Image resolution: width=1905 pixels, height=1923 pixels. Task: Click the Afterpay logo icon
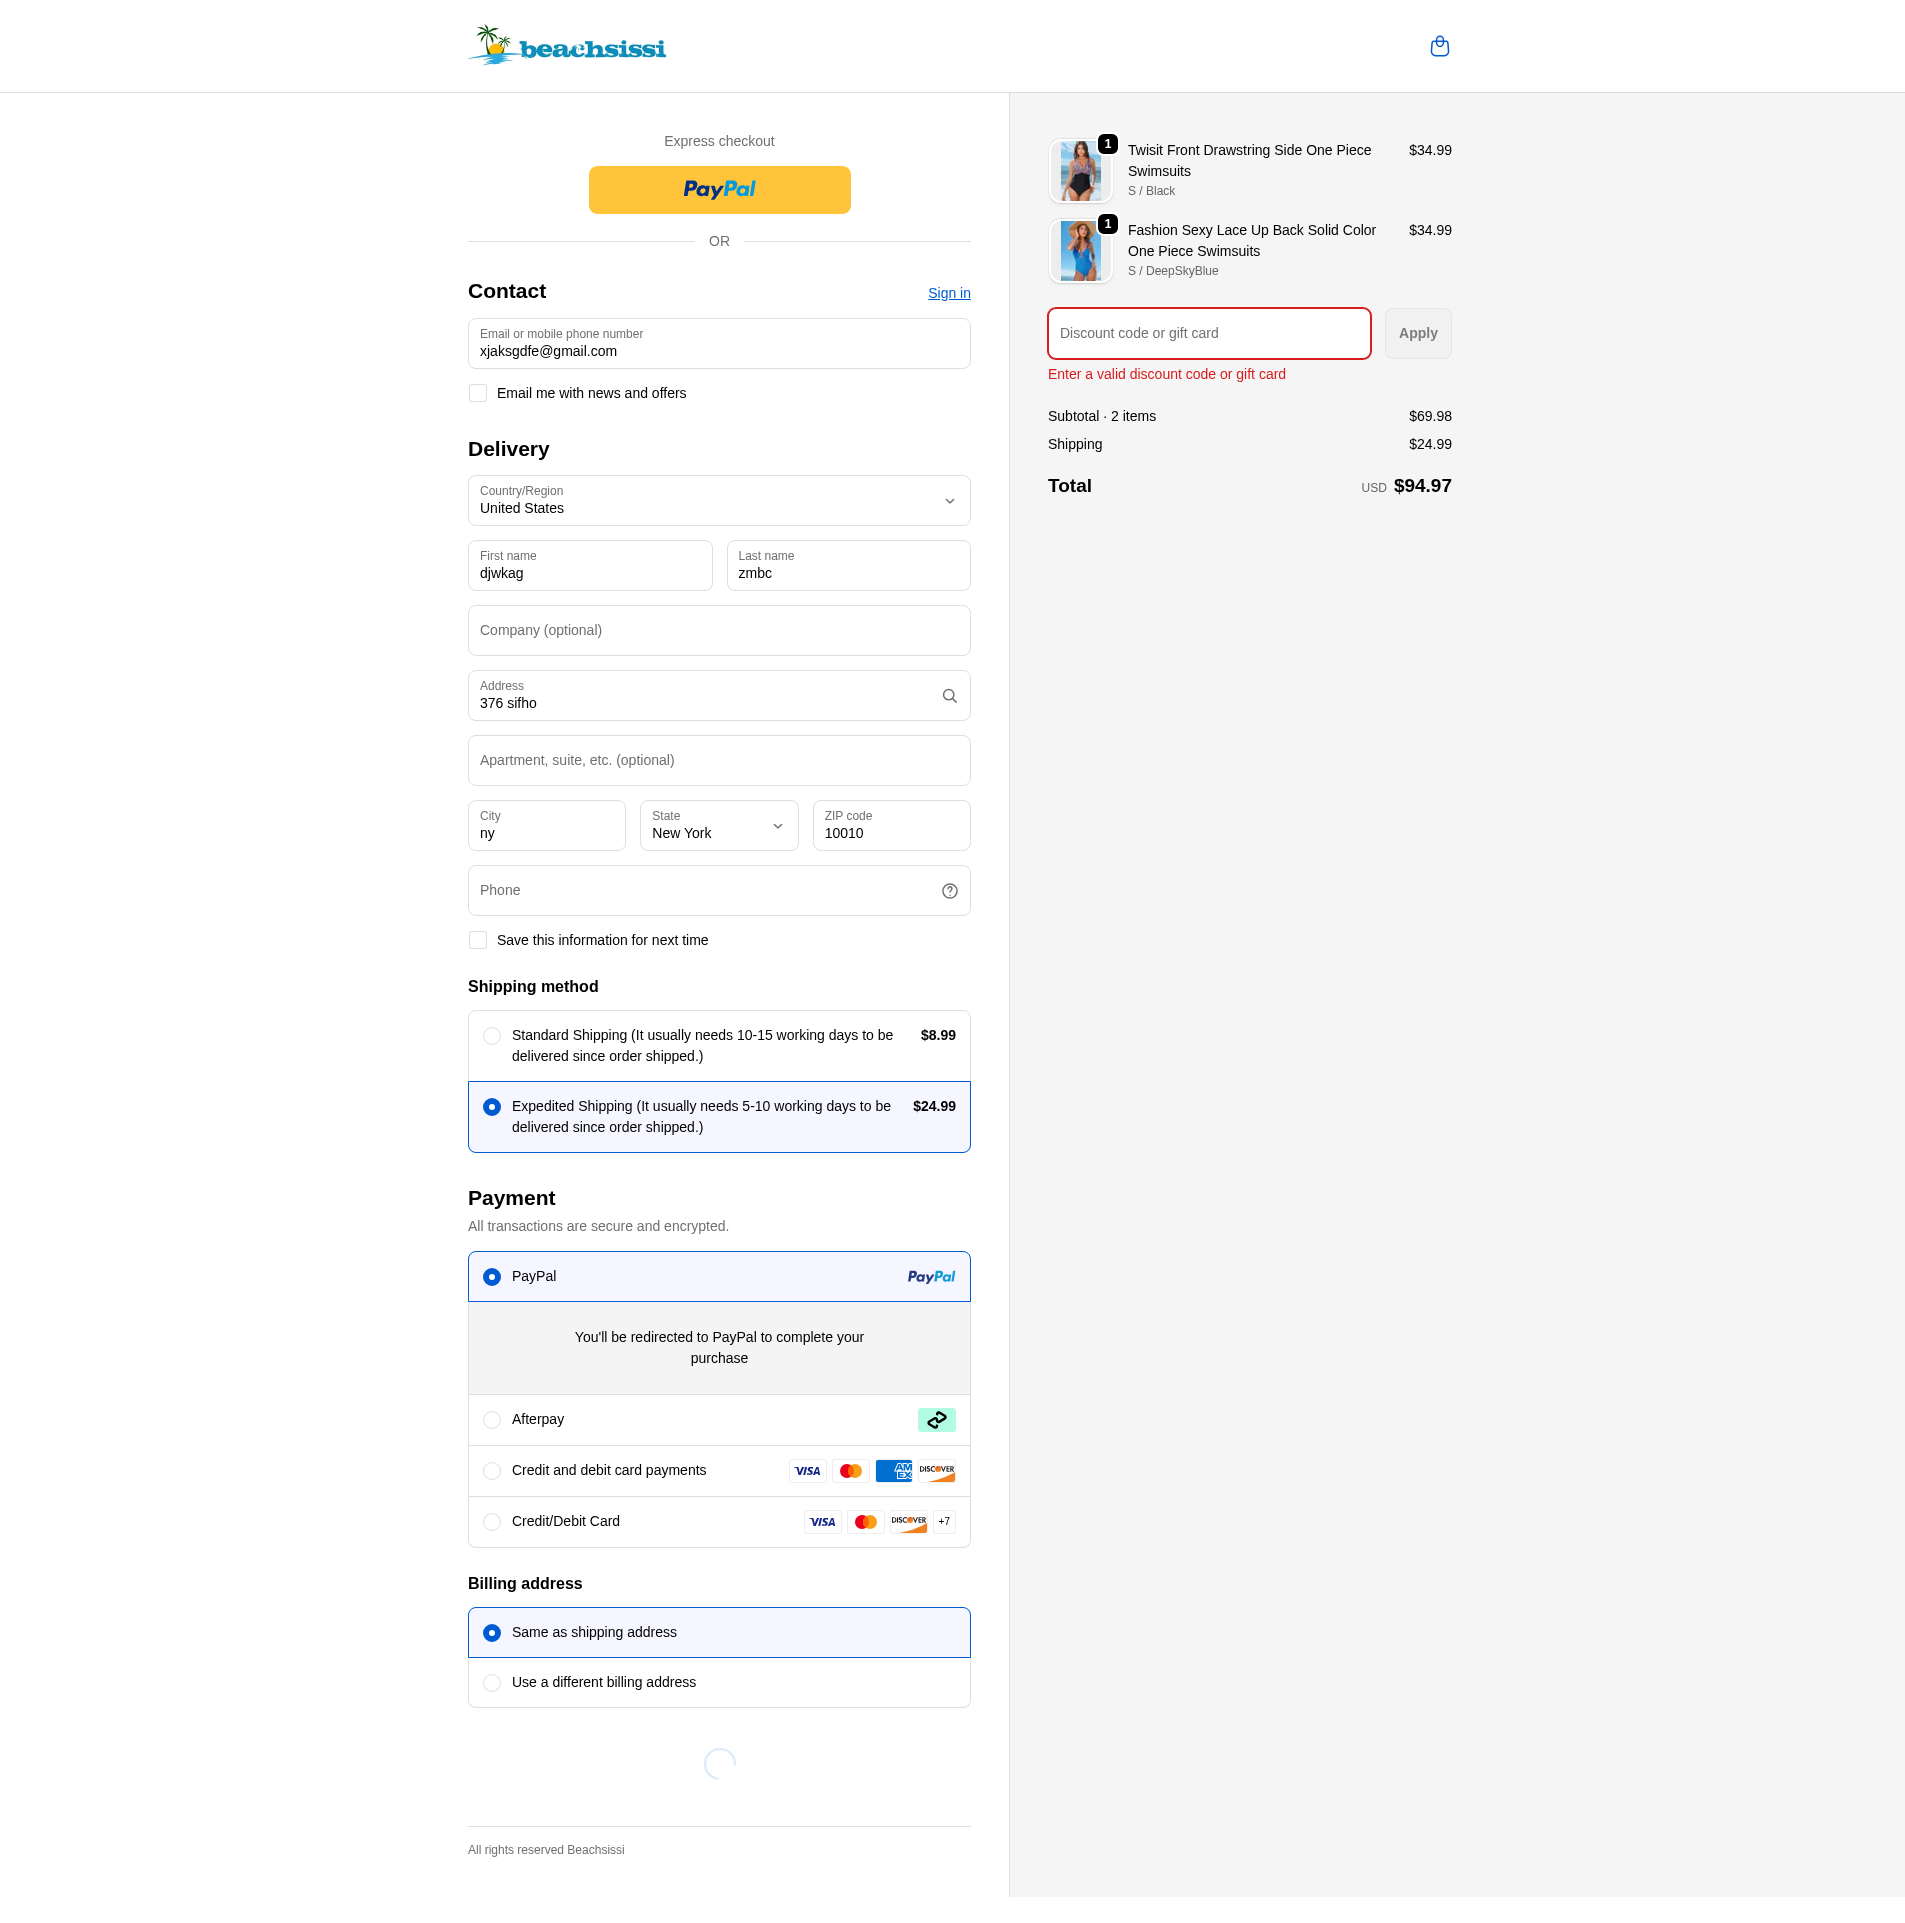click(936, 1419)
